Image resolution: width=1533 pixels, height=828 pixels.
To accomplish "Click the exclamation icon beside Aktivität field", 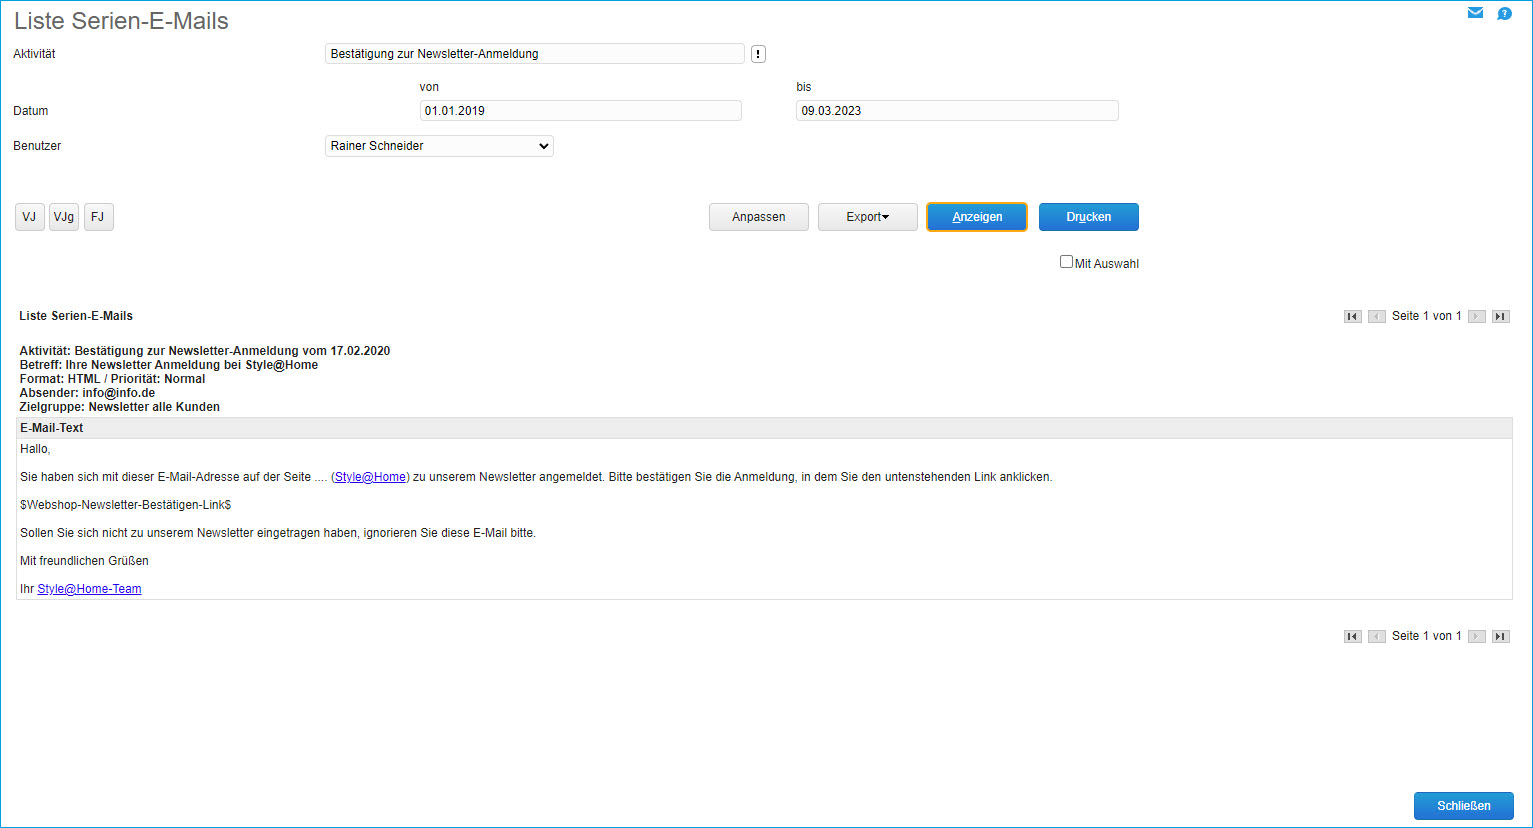I will click(x=758, y=53).
